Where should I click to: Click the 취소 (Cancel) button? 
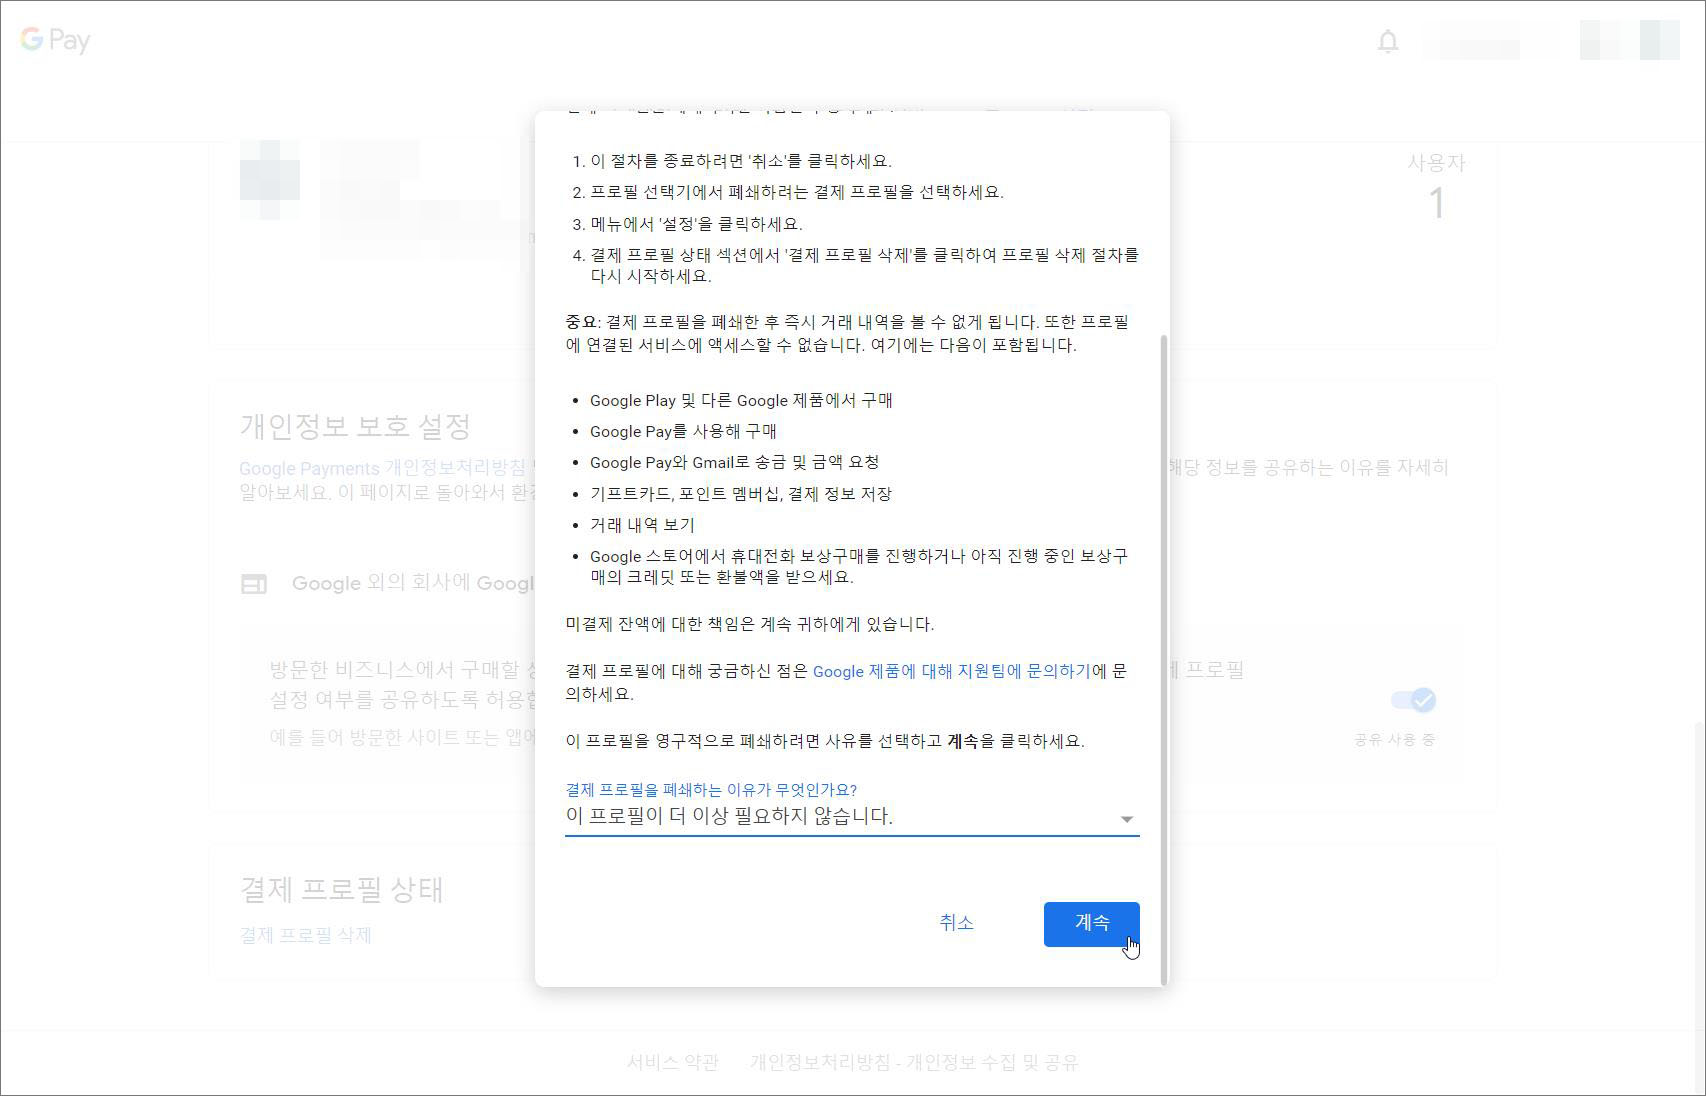(956, 923)
